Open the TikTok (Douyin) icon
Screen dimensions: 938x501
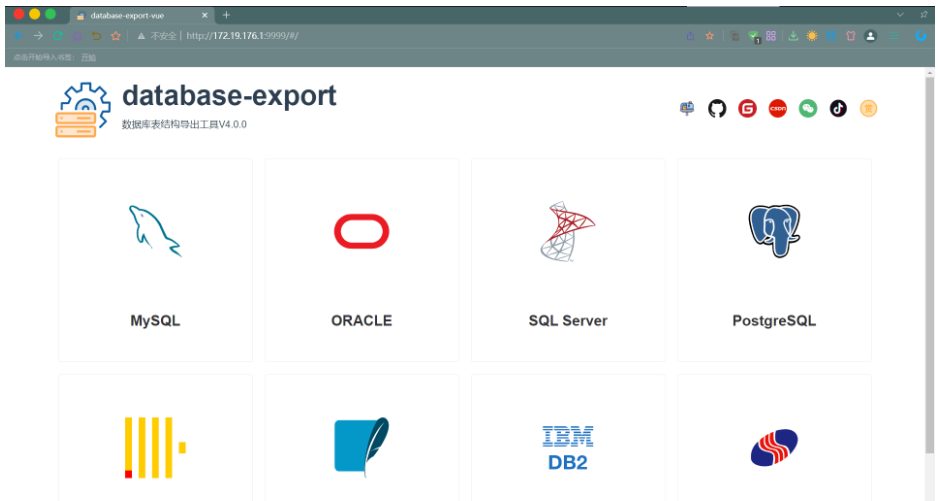pos(838,108)
